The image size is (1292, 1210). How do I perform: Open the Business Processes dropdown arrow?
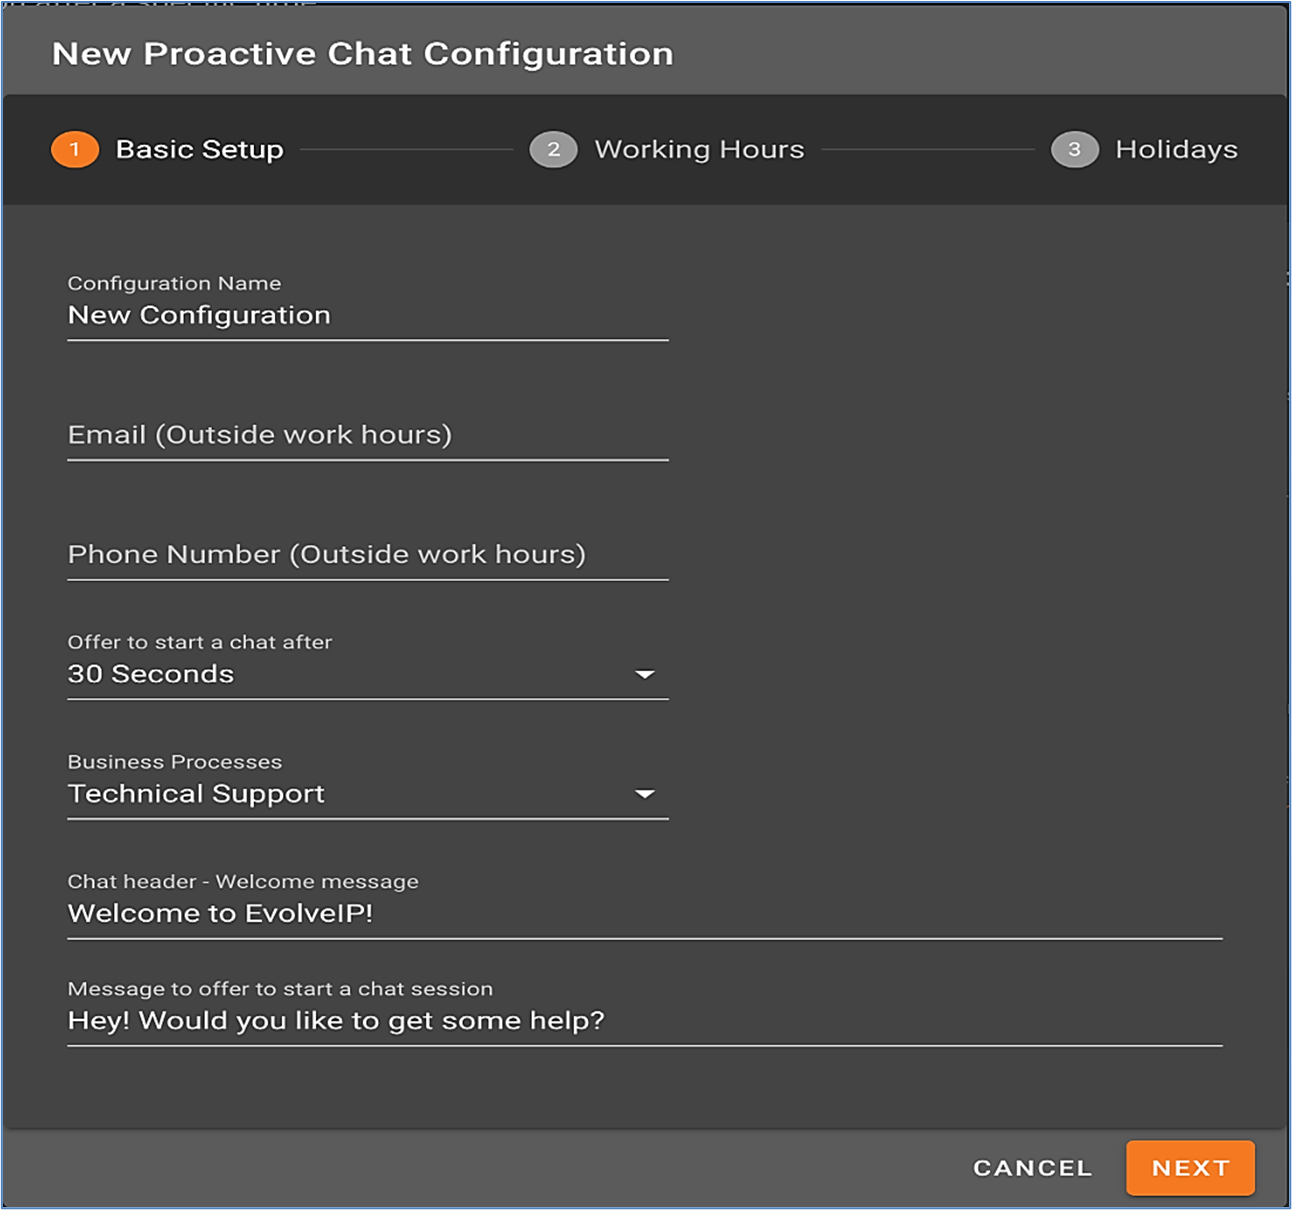[x=645, y=794]
